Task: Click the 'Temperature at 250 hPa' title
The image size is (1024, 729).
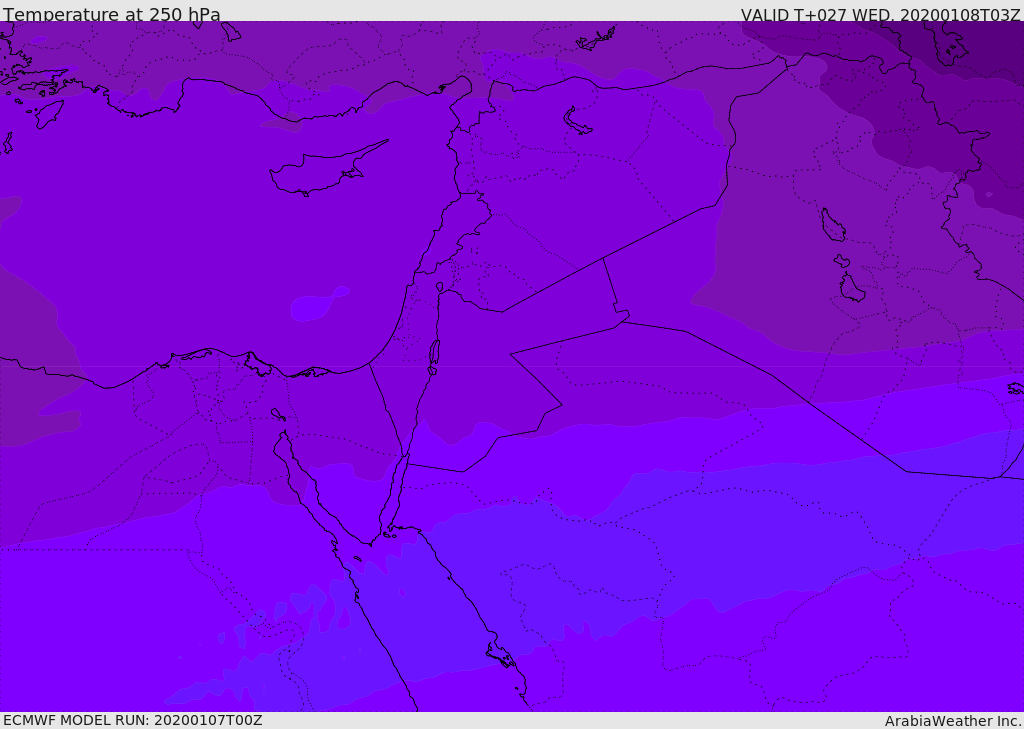Action: (x=112, y=14)
